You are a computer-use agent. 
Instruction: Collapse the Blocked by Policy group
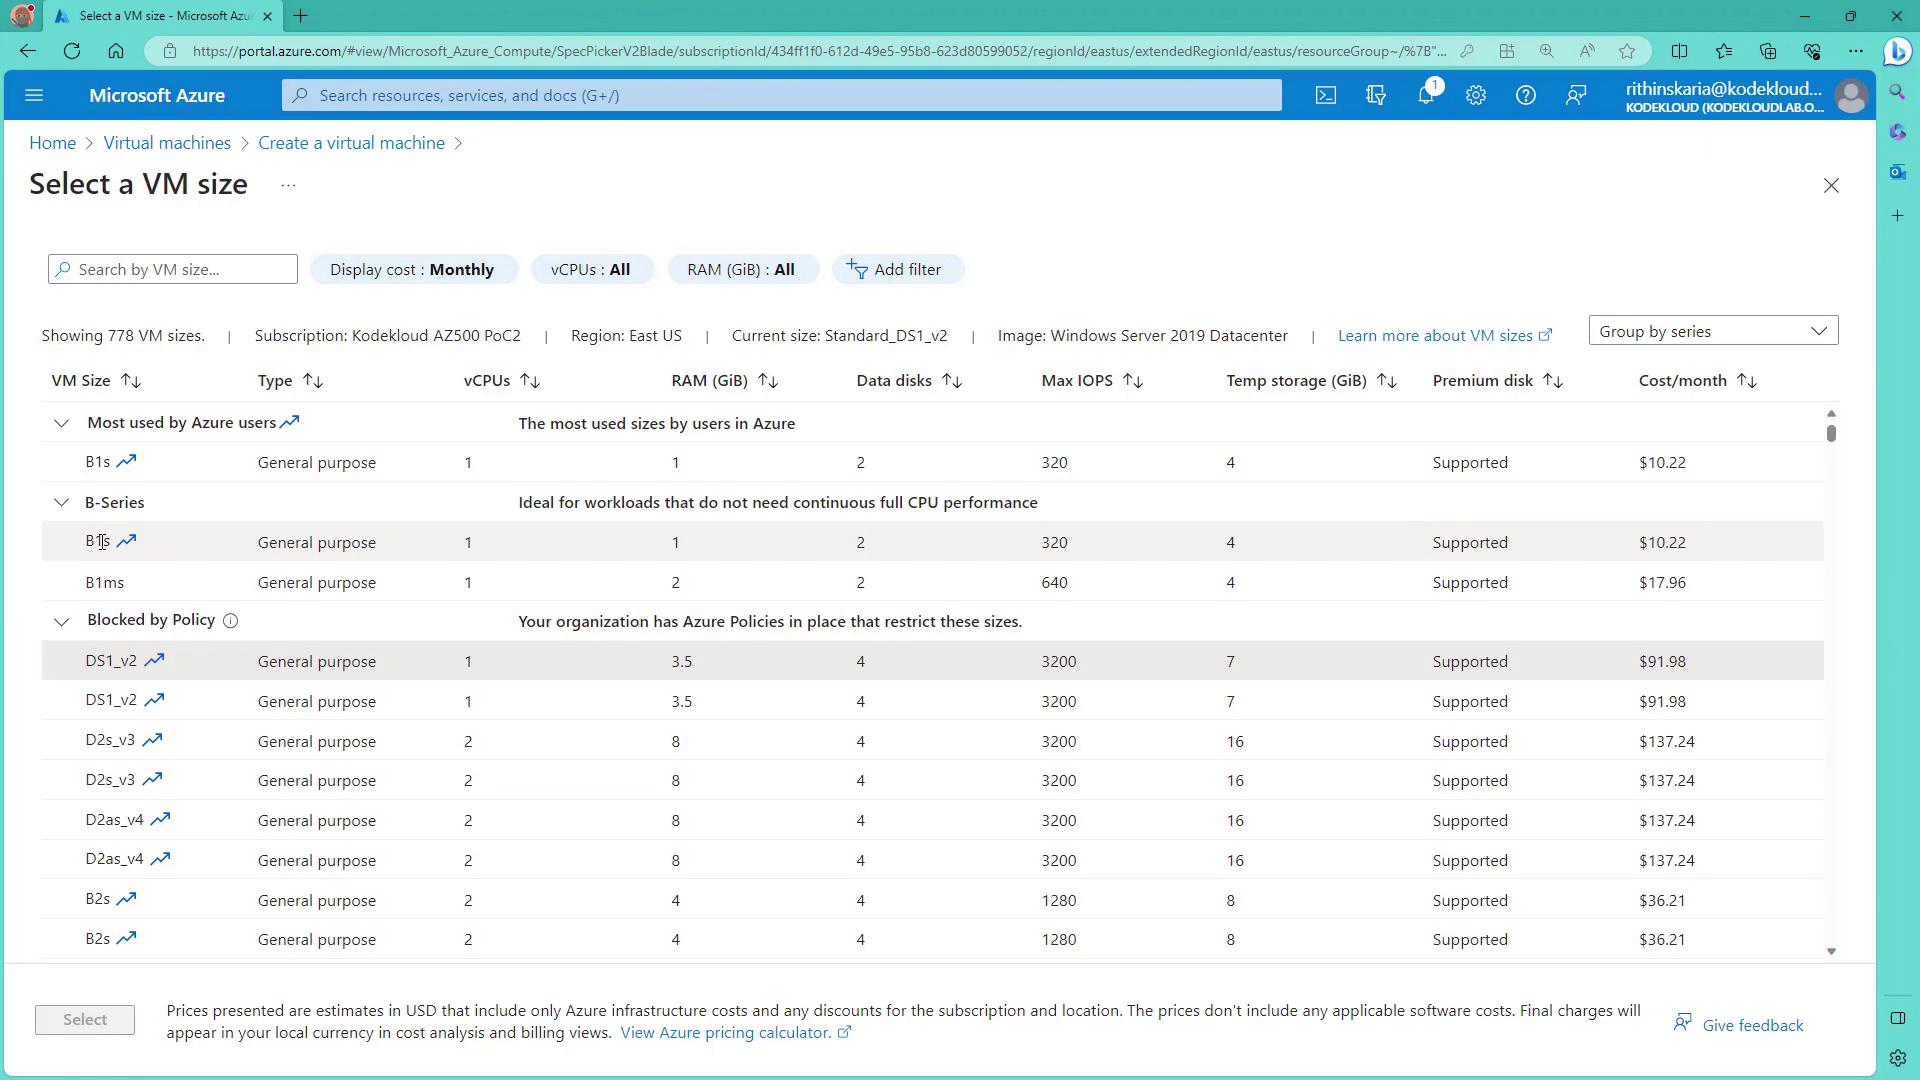[61, 622]
